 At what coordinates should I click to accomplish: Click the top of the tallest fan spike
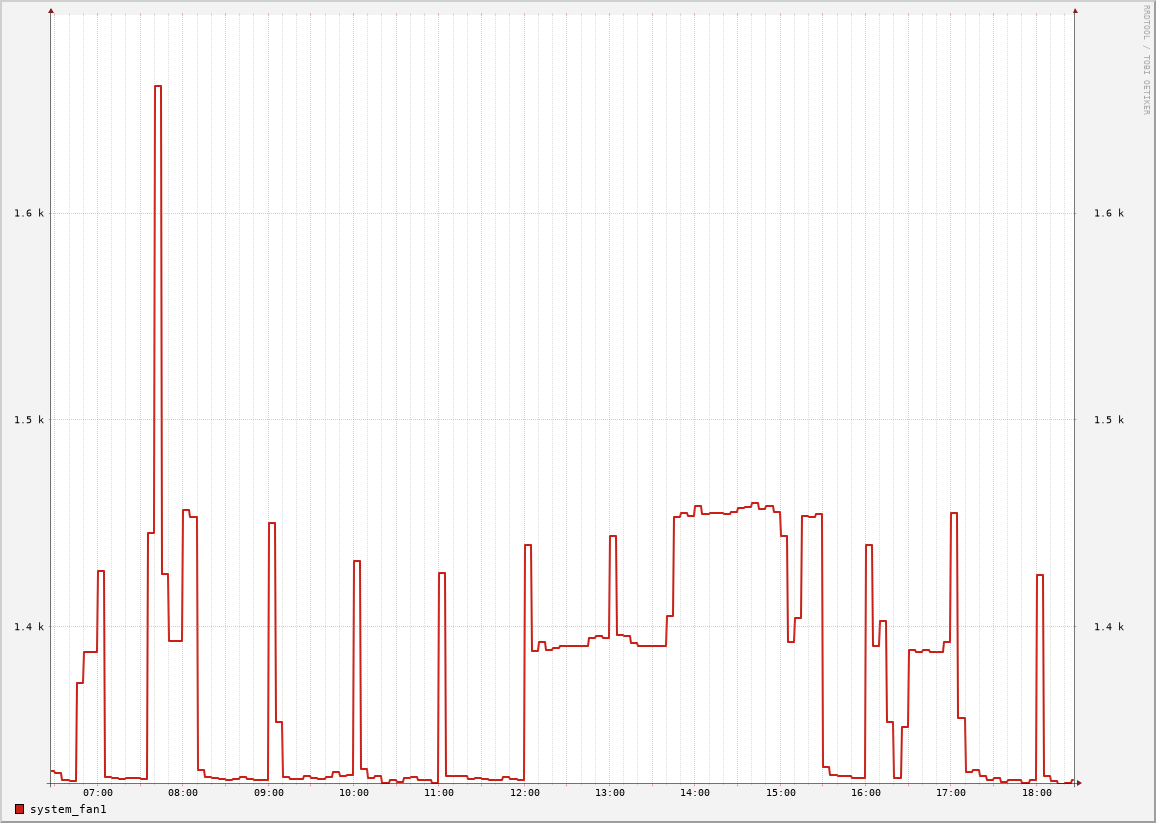click(x=158, y=87)
